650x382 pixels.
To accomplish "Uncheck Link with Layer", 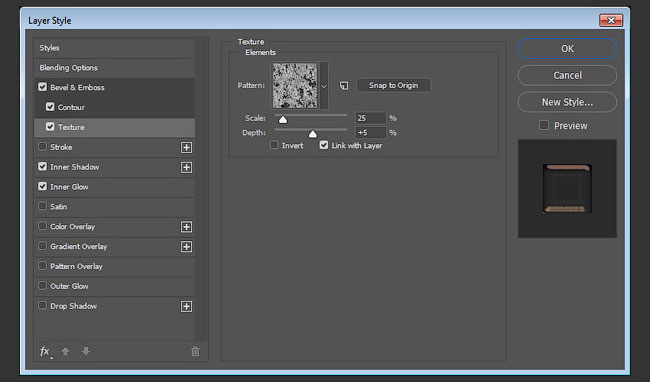I will [324, 145].
